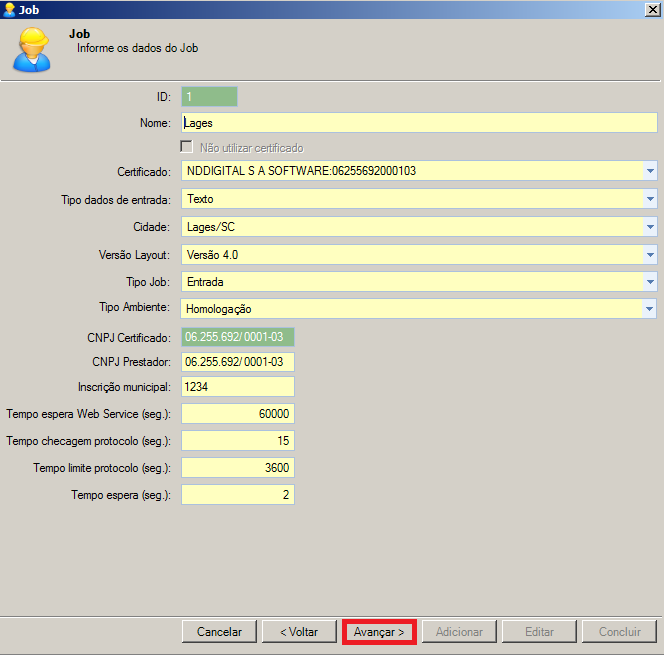Close the Job dialog window
The image size is (664, 655).
tap(652, 9)
